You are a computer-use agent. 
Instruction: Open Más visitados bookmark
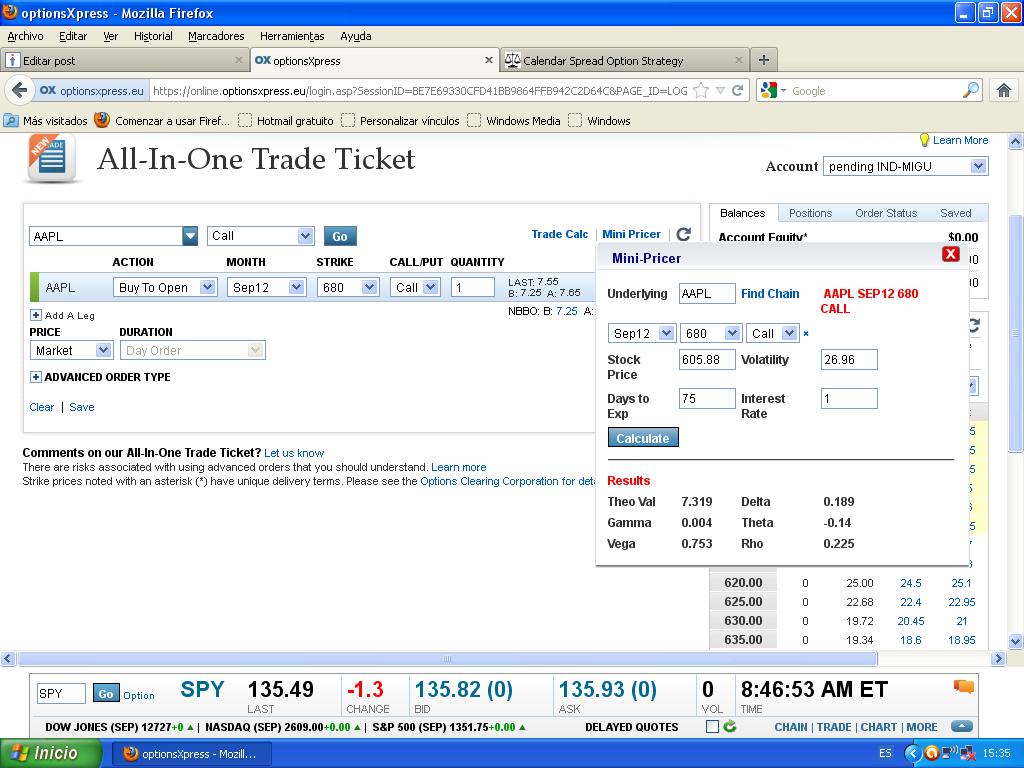click(x=45, y=121)
